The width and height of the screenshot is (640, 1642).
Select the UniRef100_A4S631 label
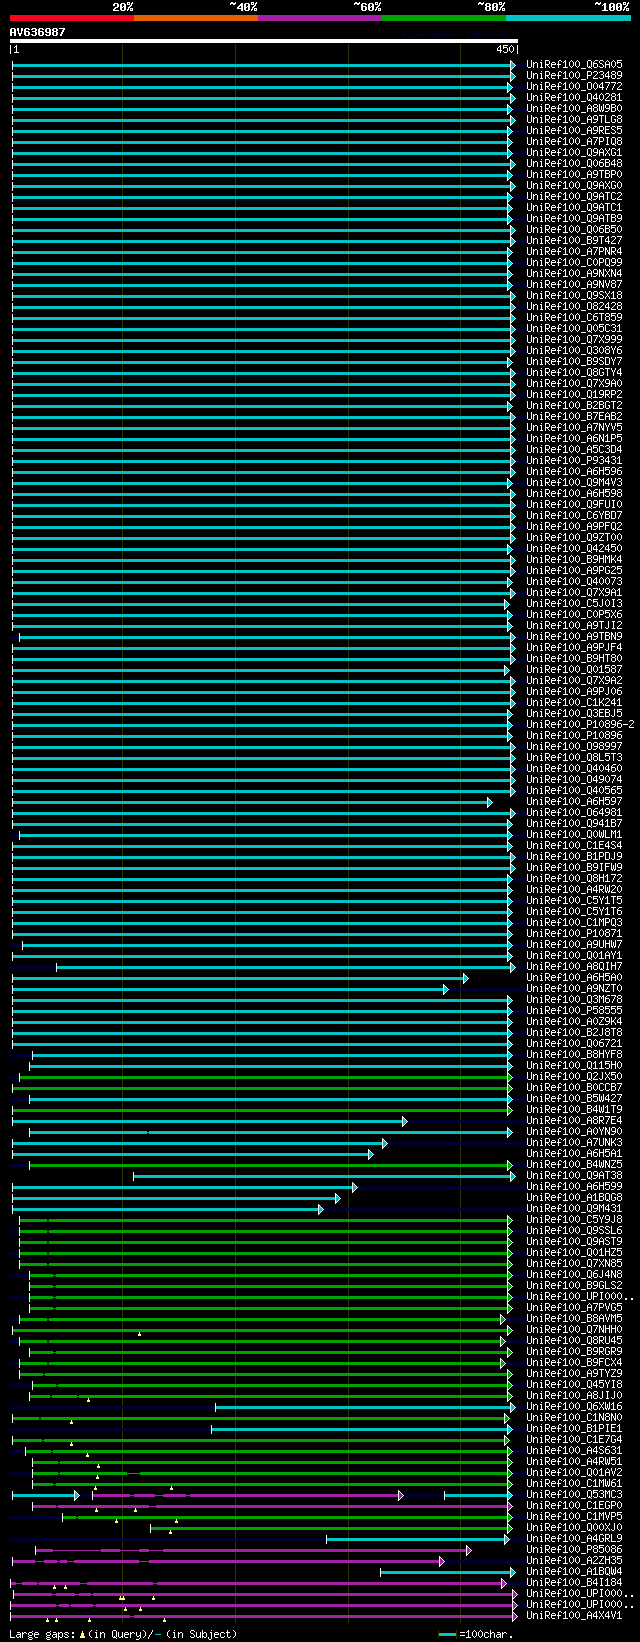pyautogui.click(x=574, y=1450)
